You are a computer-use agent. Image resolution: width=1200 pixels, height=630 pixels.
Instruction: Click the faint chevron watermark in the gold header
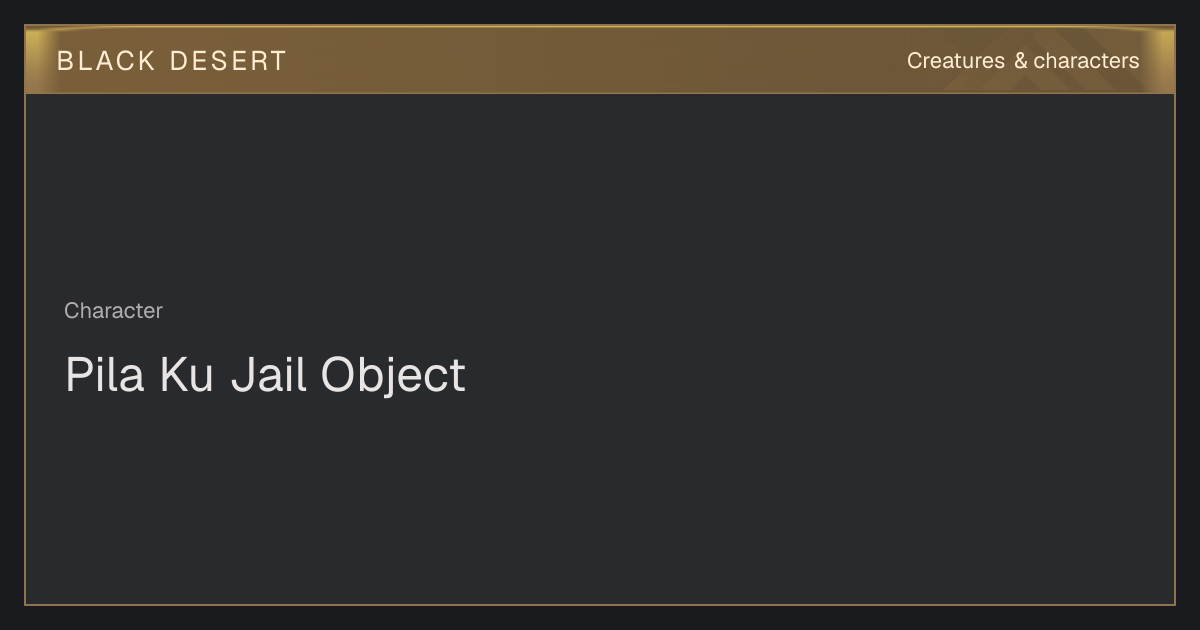pyautogui.click(x=1010, y=75)
